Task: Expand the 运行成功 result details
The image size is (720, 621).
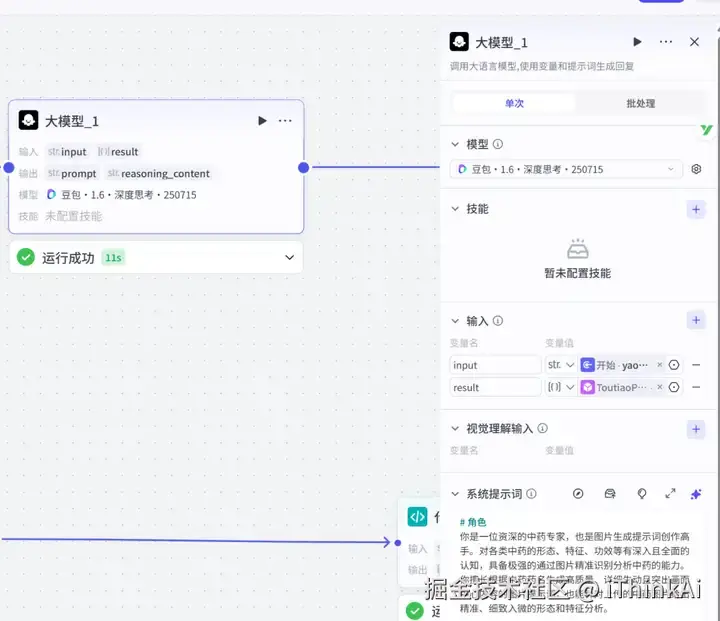Action: [290, 257]
